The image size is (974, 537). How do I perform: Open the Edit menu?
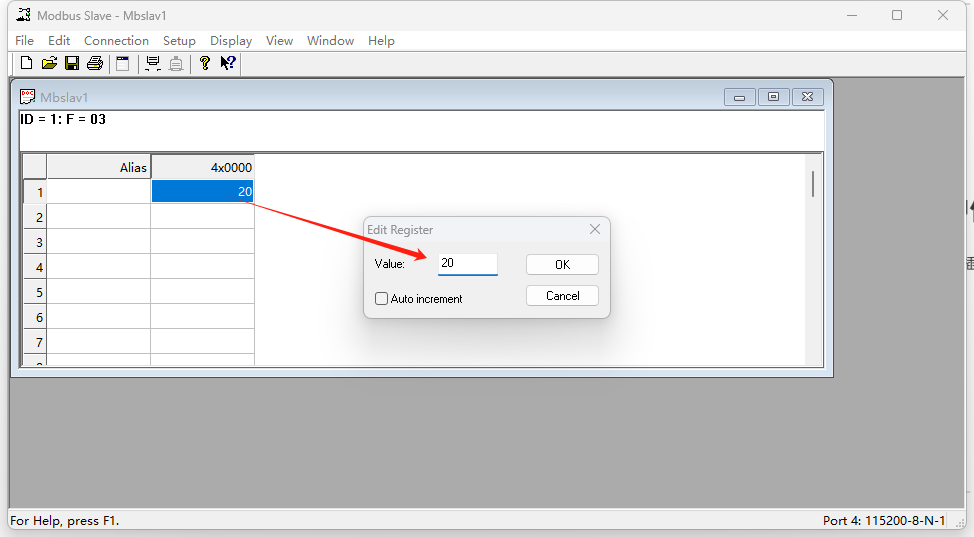[x=59, y=41]
